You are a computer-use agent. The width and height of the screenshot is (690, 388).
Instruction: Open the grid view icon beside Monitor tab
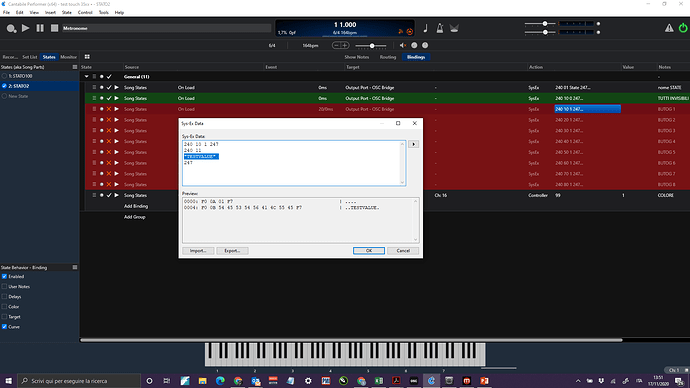click(87, 57)
